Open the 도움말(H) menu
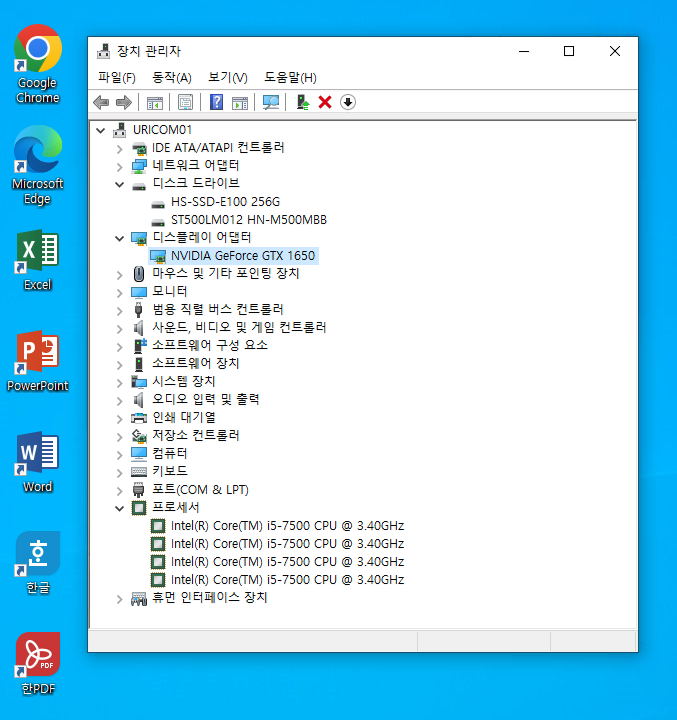The width and height of the screenshot is (677, 720). pos(290,78)
